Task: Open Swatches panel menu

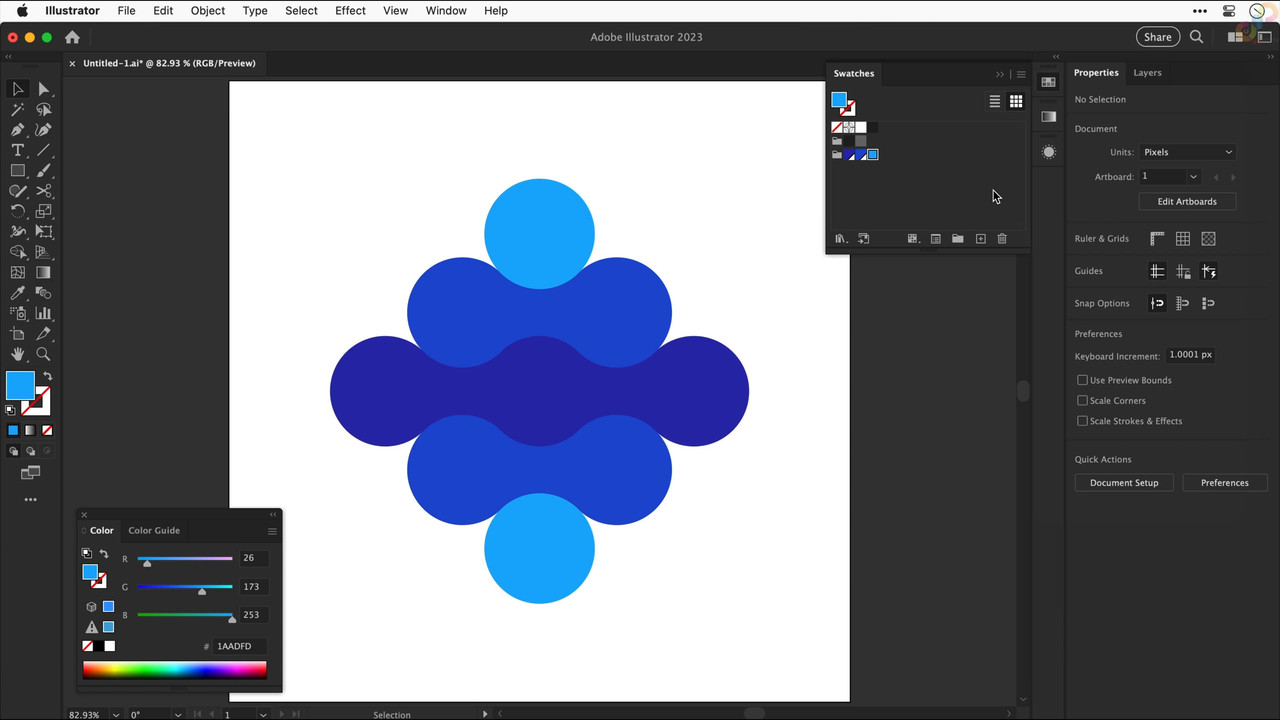Action: tap(1021, 74)
